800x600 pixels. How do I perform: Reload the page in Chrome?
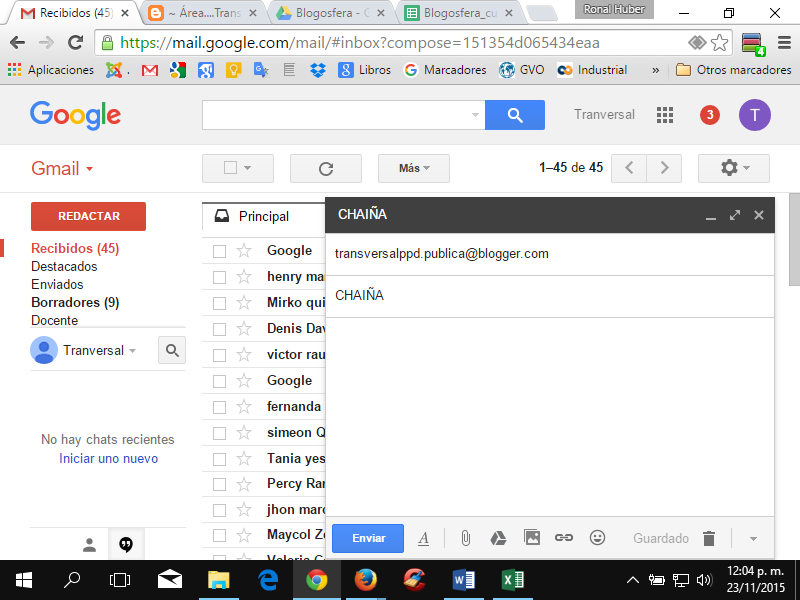click(76, 43)
